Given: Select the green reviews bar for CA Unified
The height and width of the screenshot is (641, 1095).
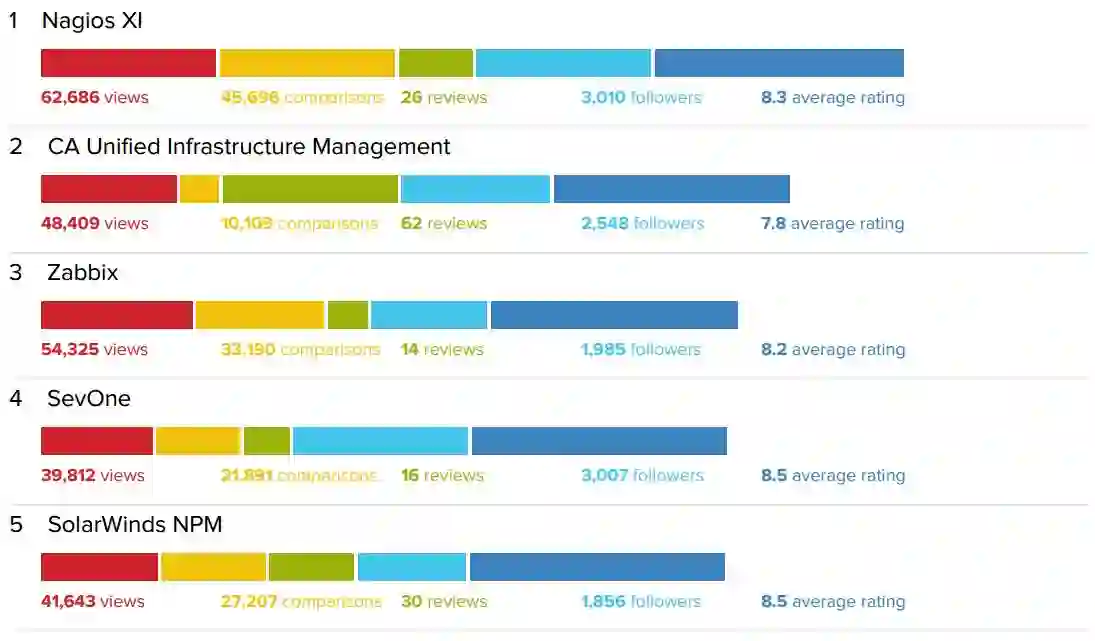Looking at the screenshot, I should click(310, 189).
